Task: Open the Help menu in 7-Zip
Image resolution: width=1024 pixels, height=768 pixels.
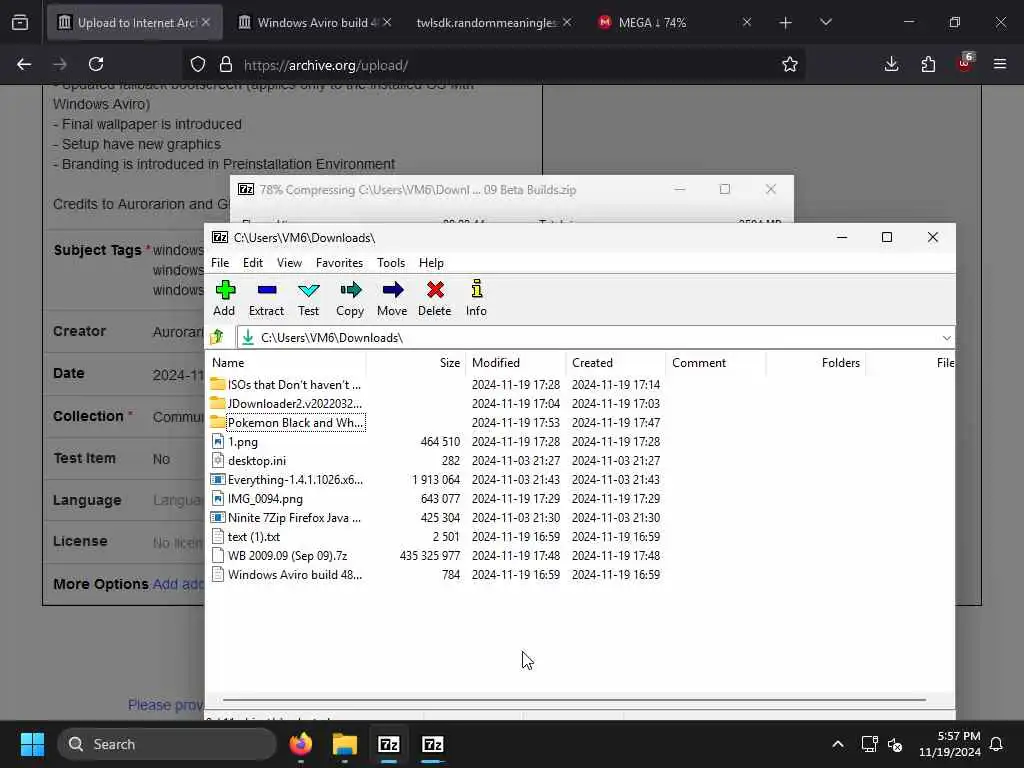Action: 431,263
